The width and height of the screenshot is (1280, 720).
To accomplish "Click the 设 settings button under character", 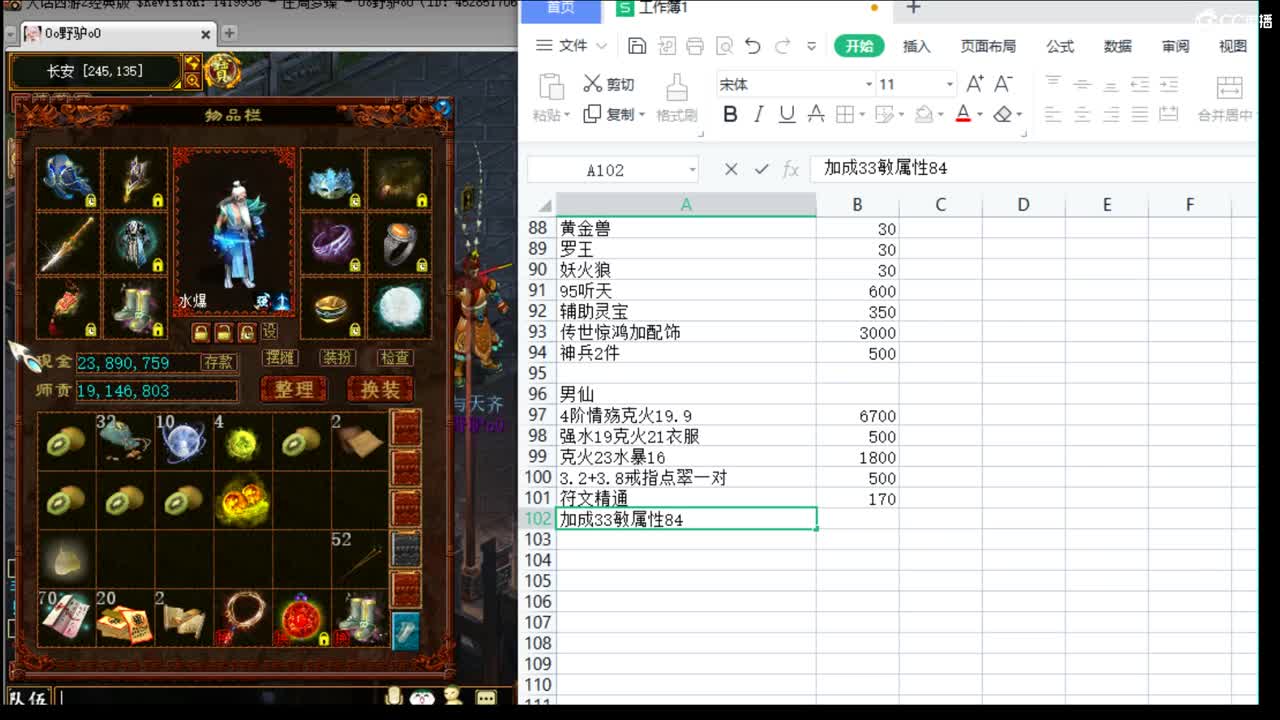I will click(269, 331).
